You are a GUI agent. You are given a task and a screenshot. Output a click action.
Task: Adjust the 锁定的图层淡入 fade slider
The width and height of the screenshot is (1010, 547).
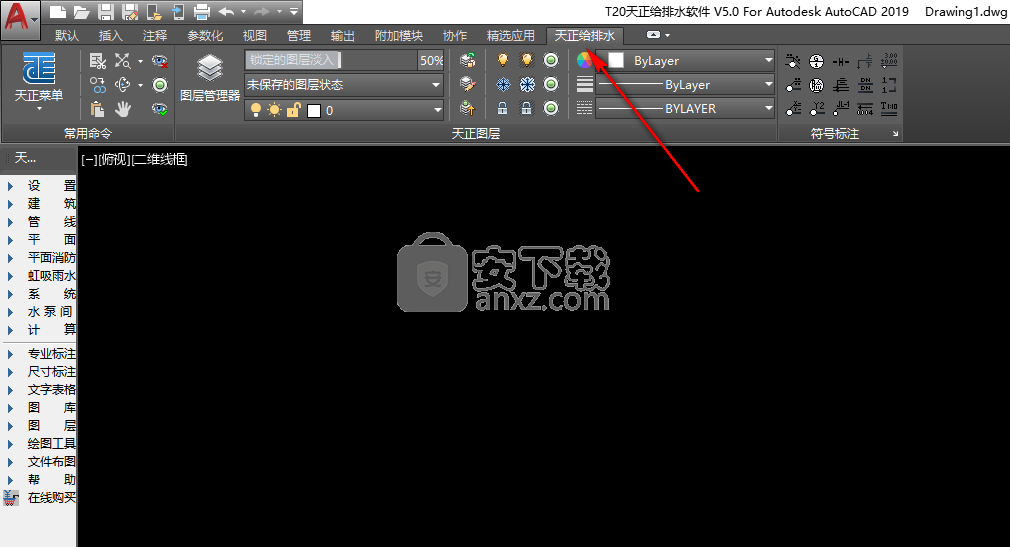click(332, 60)
